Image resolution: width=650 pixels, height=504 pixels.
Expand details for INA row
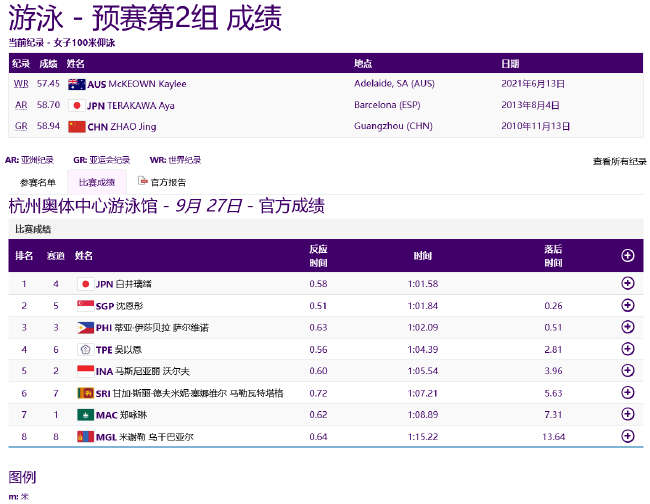628,371
